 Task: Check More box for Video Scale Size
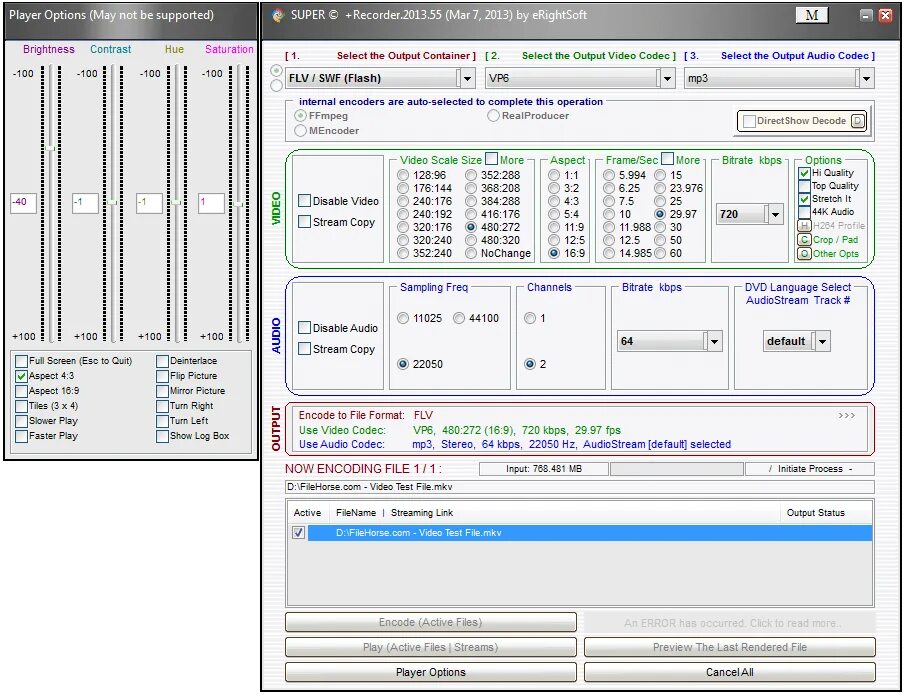(491, 158)
